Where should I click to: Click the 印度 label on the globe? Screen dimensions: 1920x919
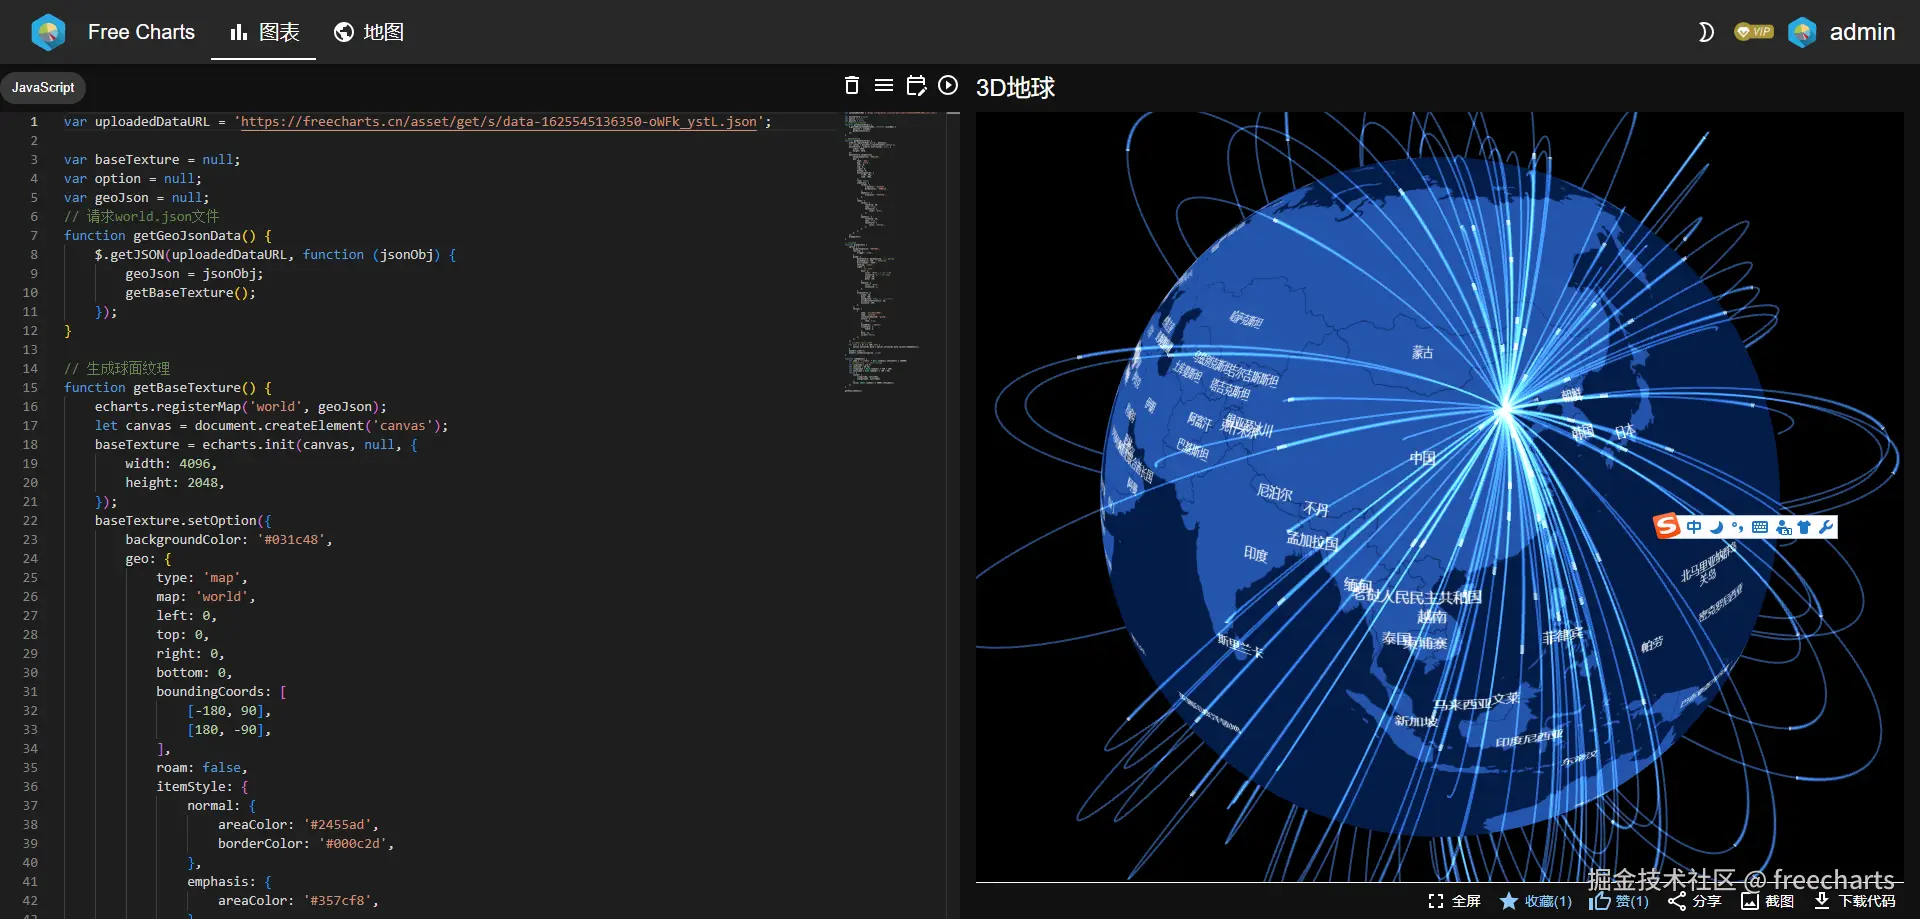[x=1255, y=553]
